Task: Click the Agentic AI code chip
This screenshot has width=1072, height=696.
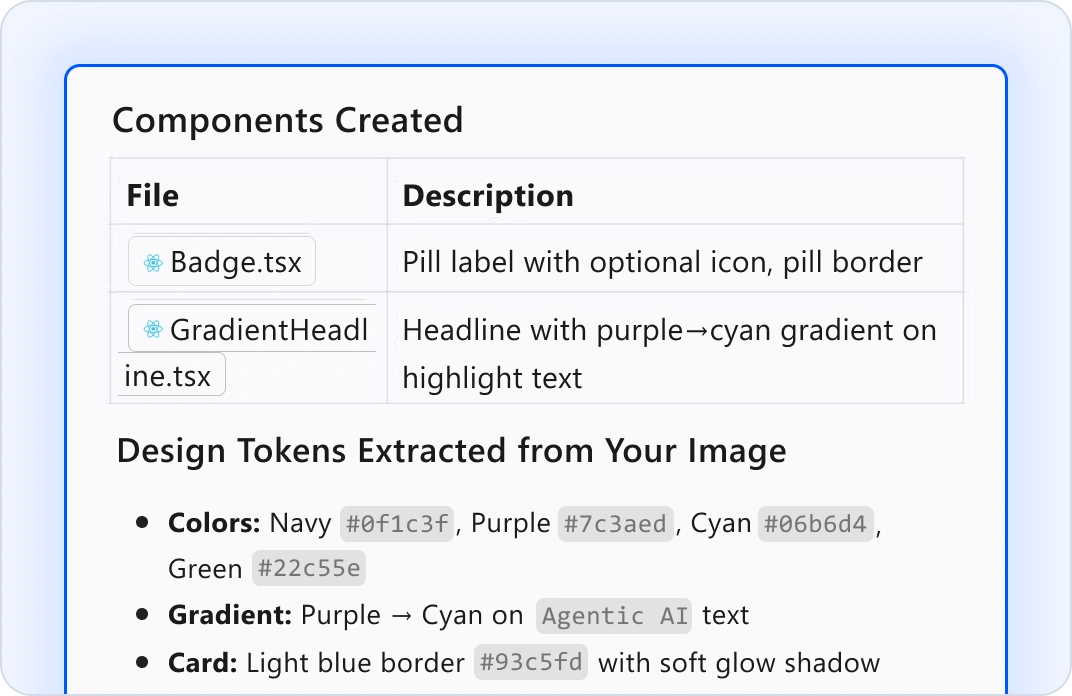Action: pyautogui.click(x=613, y=615)
